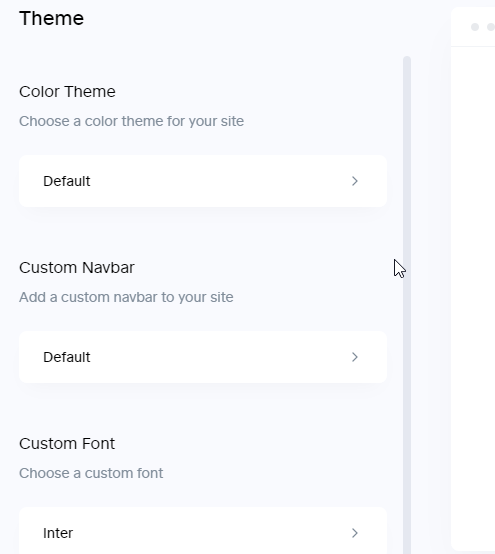This screenshot has height=554, width=495.
Task: Click the Custom Font section title
Action: 67,444
